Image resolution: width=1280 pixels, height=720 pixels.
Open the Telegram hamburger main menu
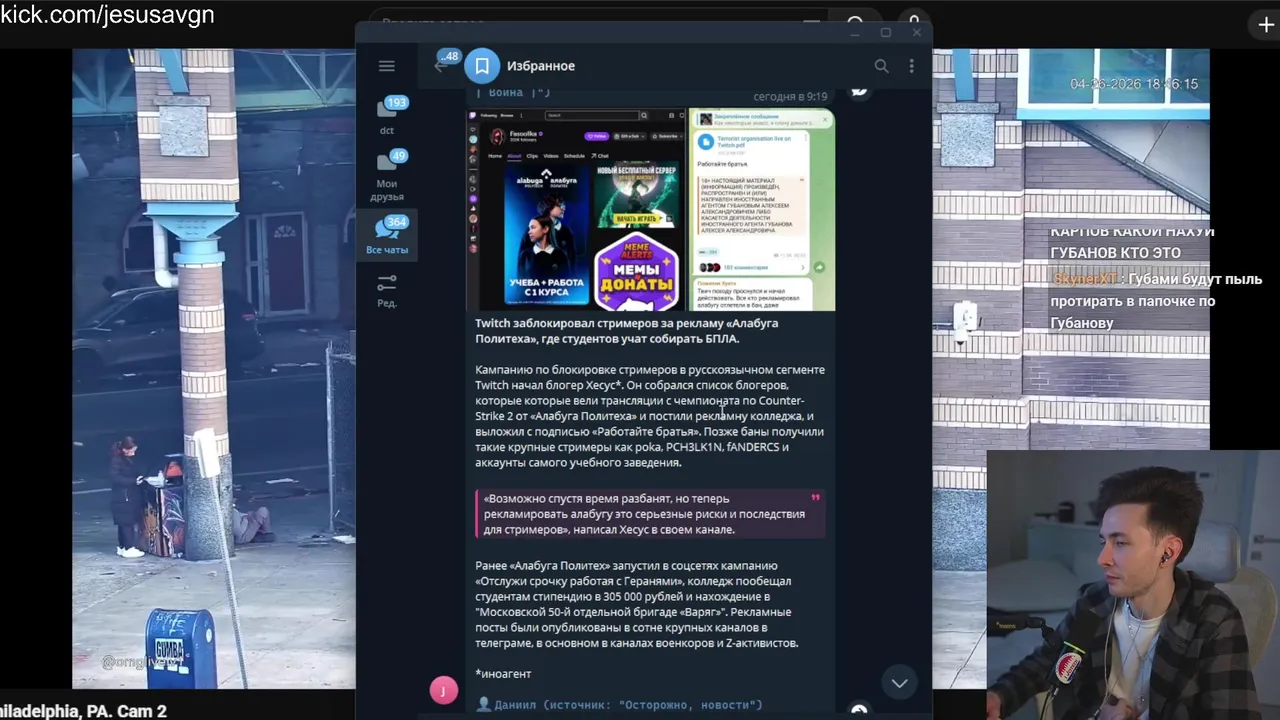(x=387, y=66)
